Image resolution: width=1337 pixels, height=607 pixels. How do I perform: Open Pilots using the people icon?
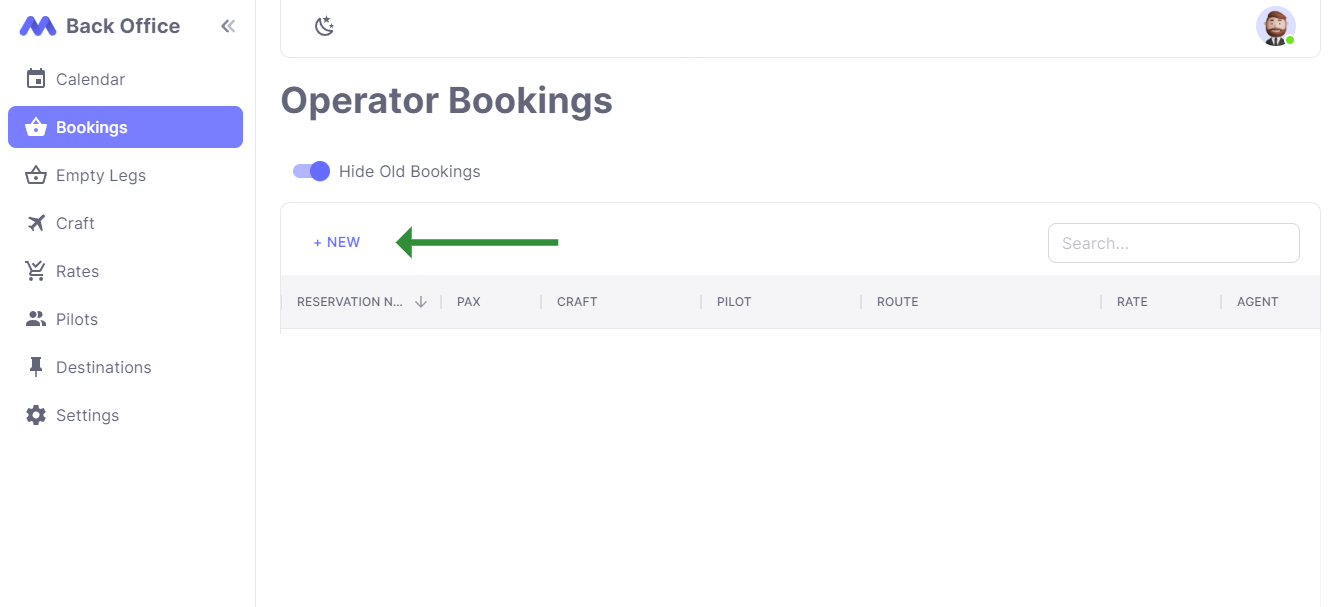click(36, 318)
